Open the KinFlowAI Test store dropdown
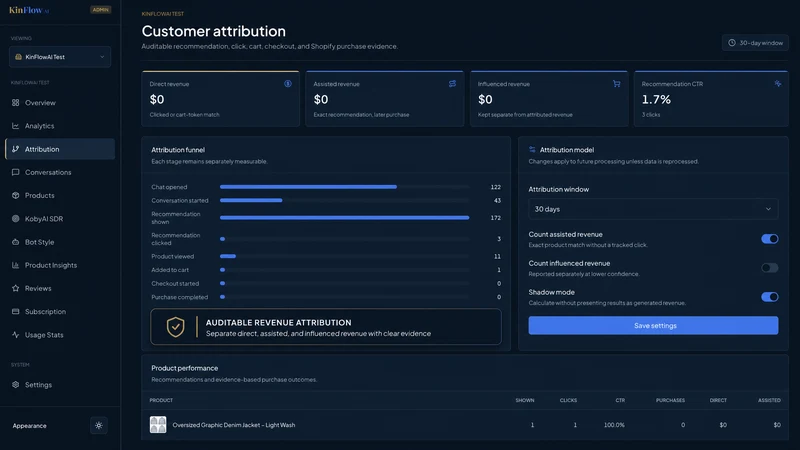Screen dimensions: 800x450 60,57
